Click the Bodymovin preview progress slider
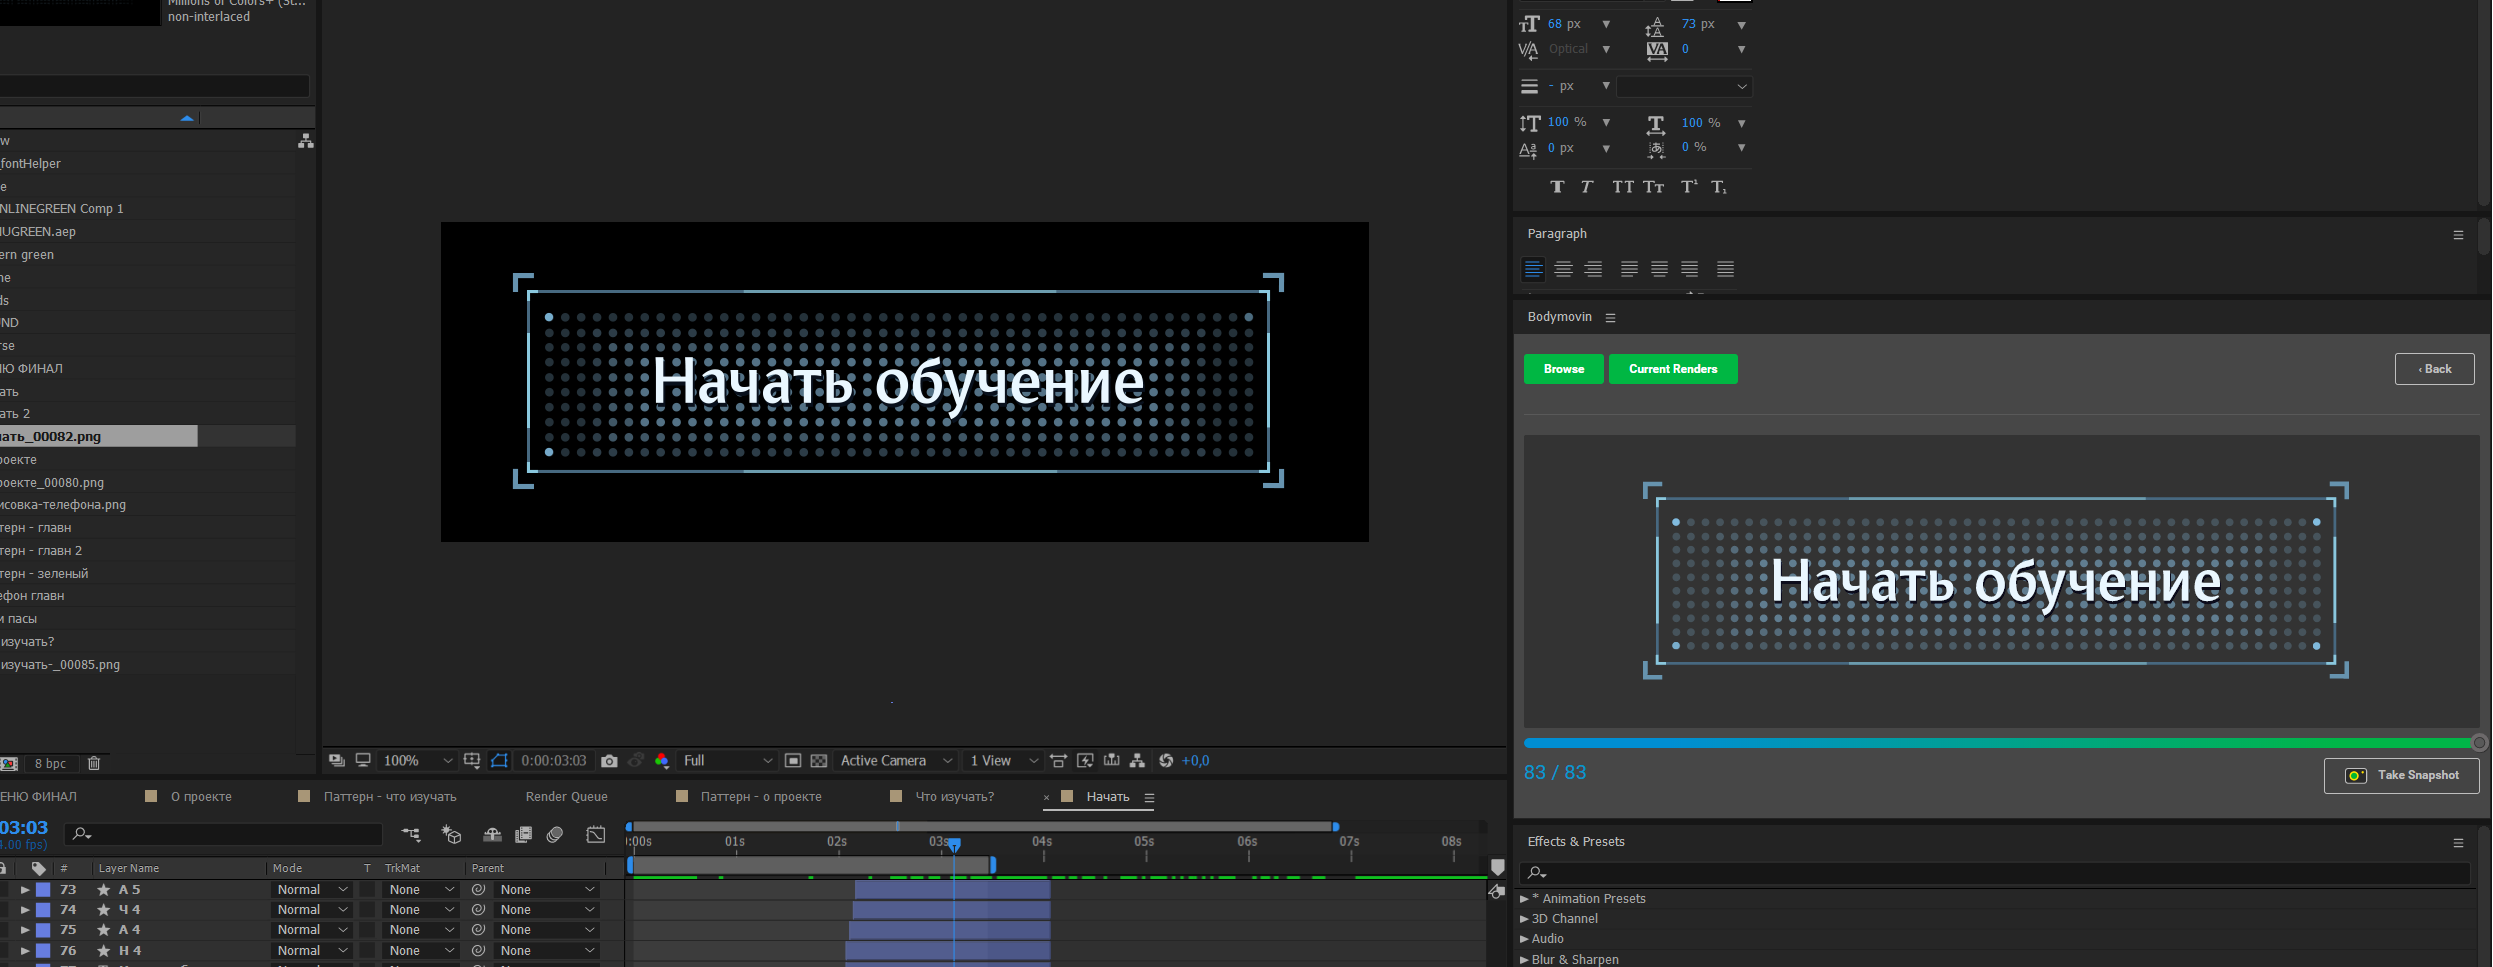 1998,743
